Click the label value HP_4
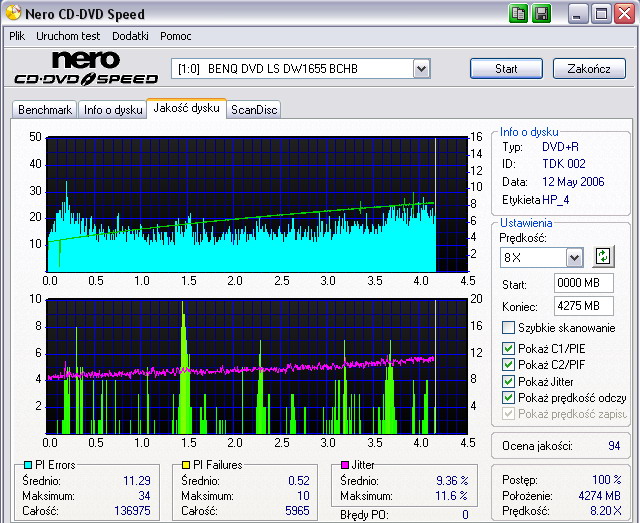The width and height of the screenshot is (640, 523). coord(556,200)
